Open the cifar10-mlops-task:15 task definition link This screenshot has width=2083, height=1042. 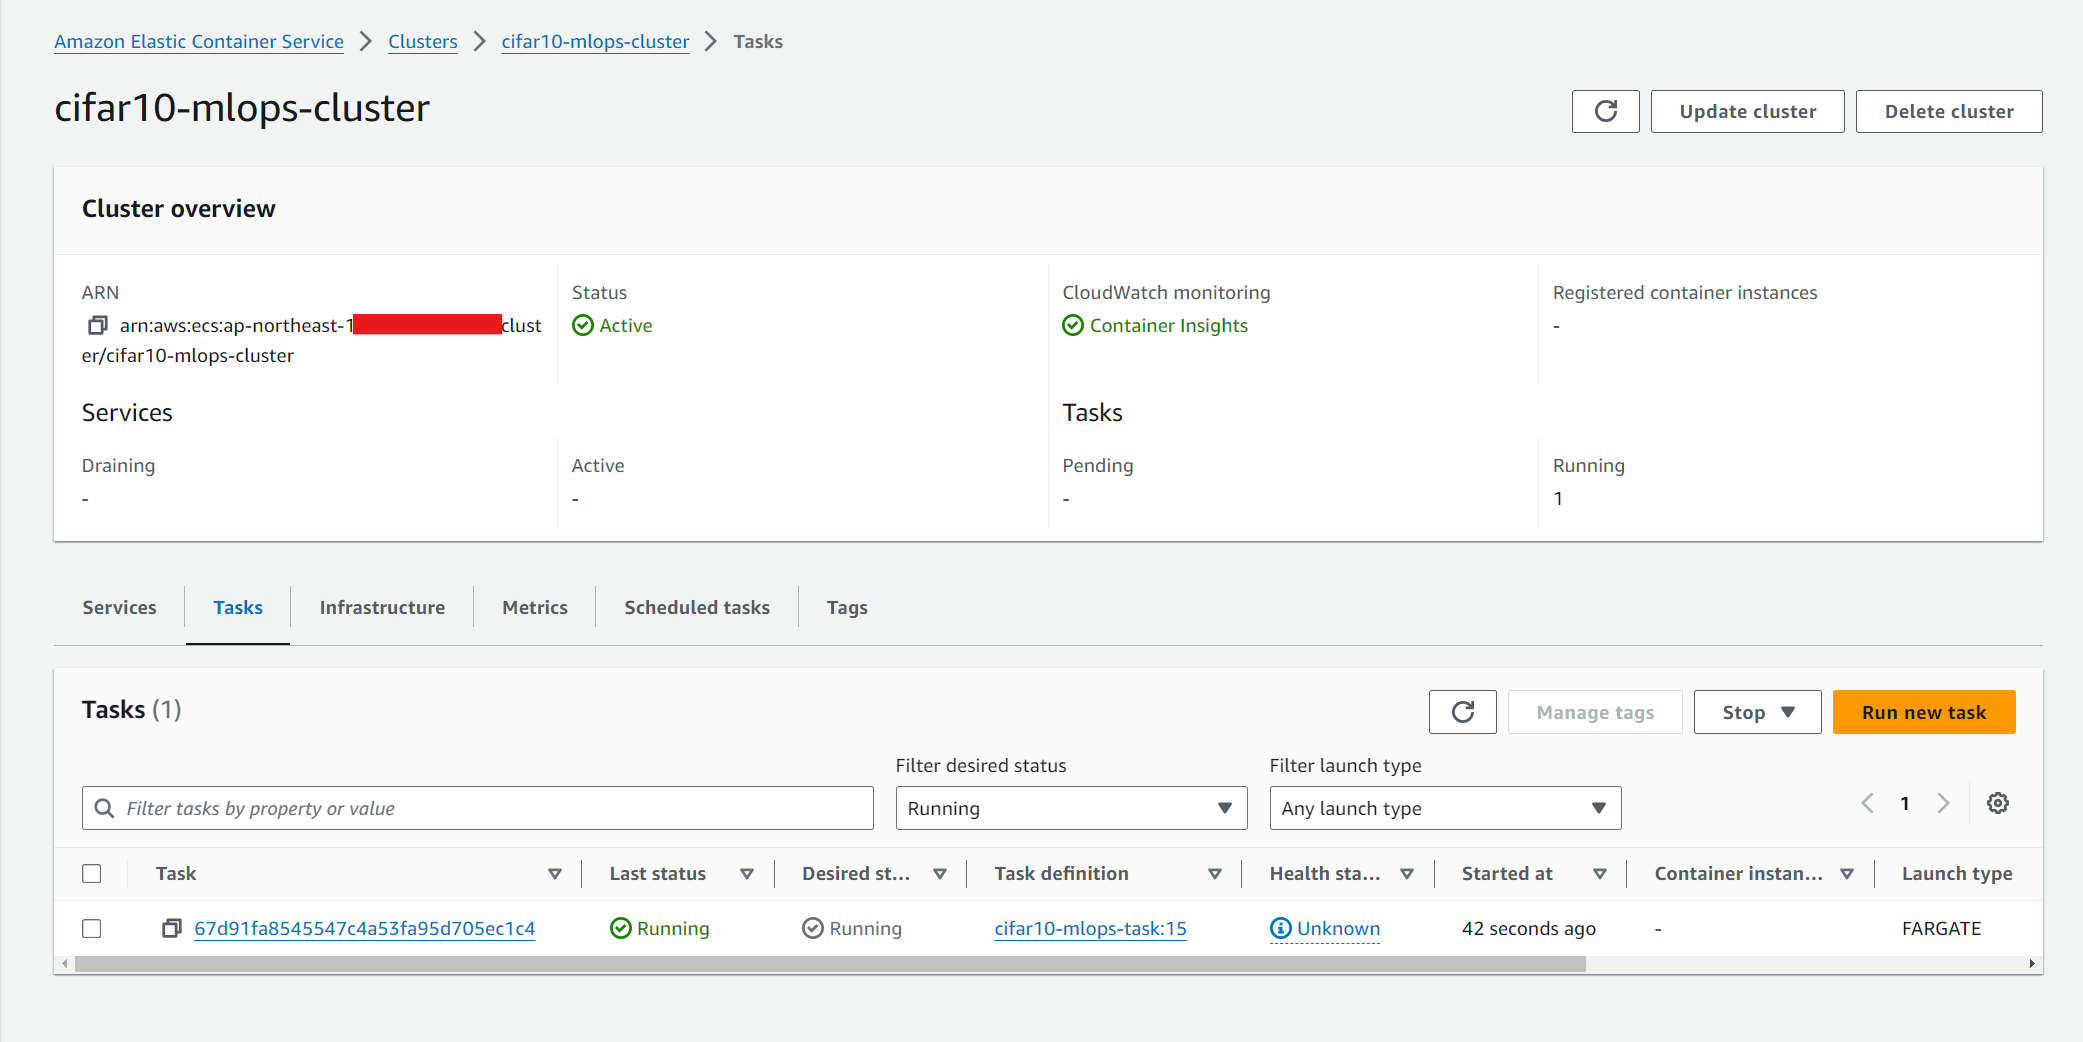[1090, 929]
